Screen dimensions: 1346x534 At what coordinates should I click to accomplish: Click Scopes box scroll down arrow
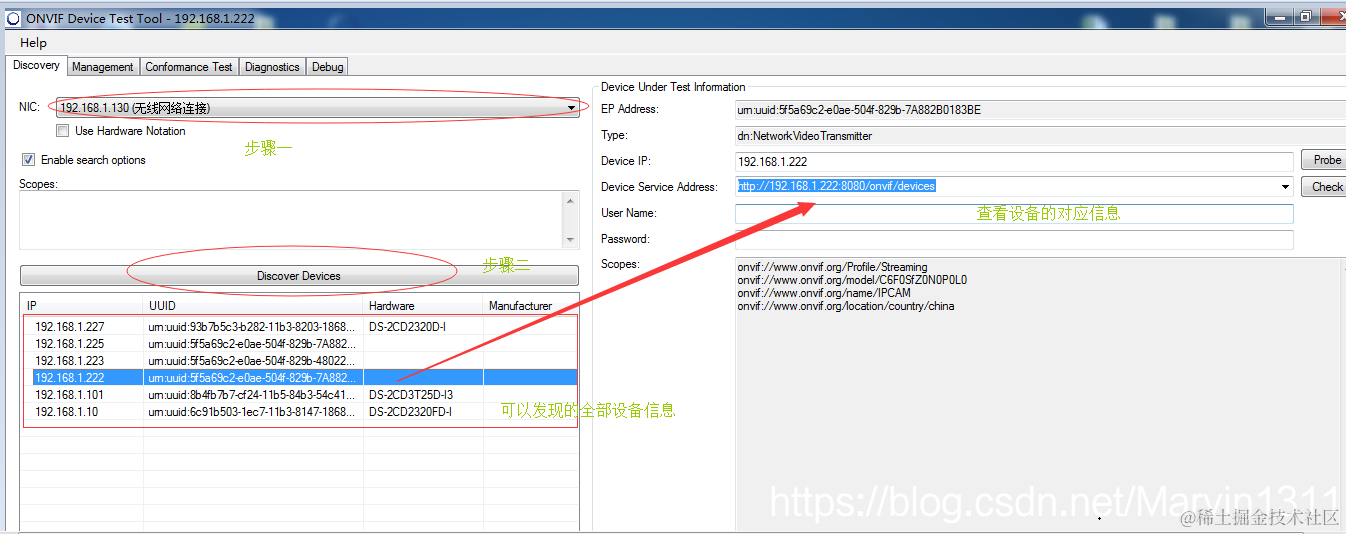(571, 240)
